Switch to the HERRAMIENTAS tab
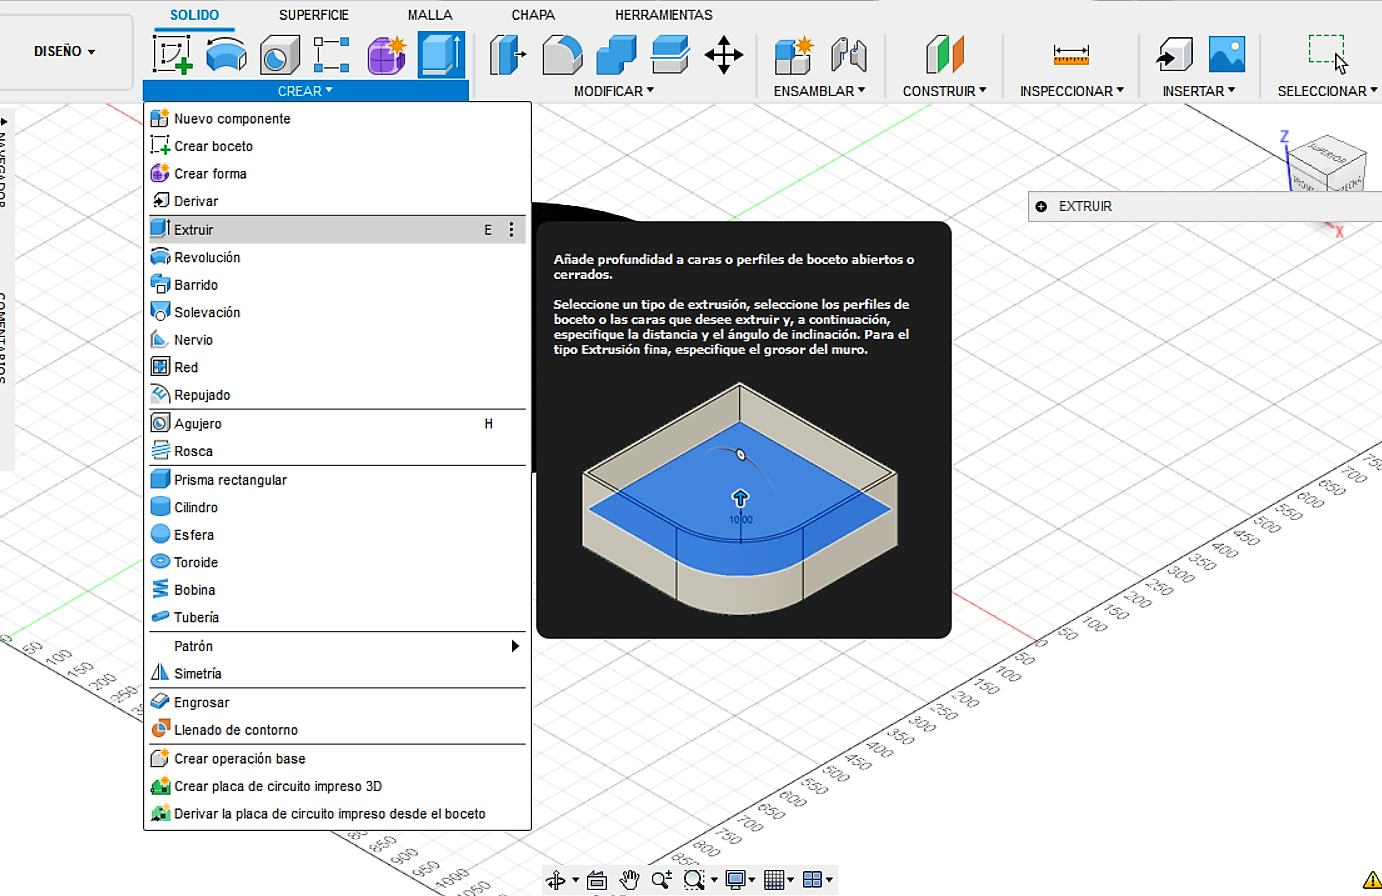1382x896 pixels. pyautogui.click(x=664, y=15)
